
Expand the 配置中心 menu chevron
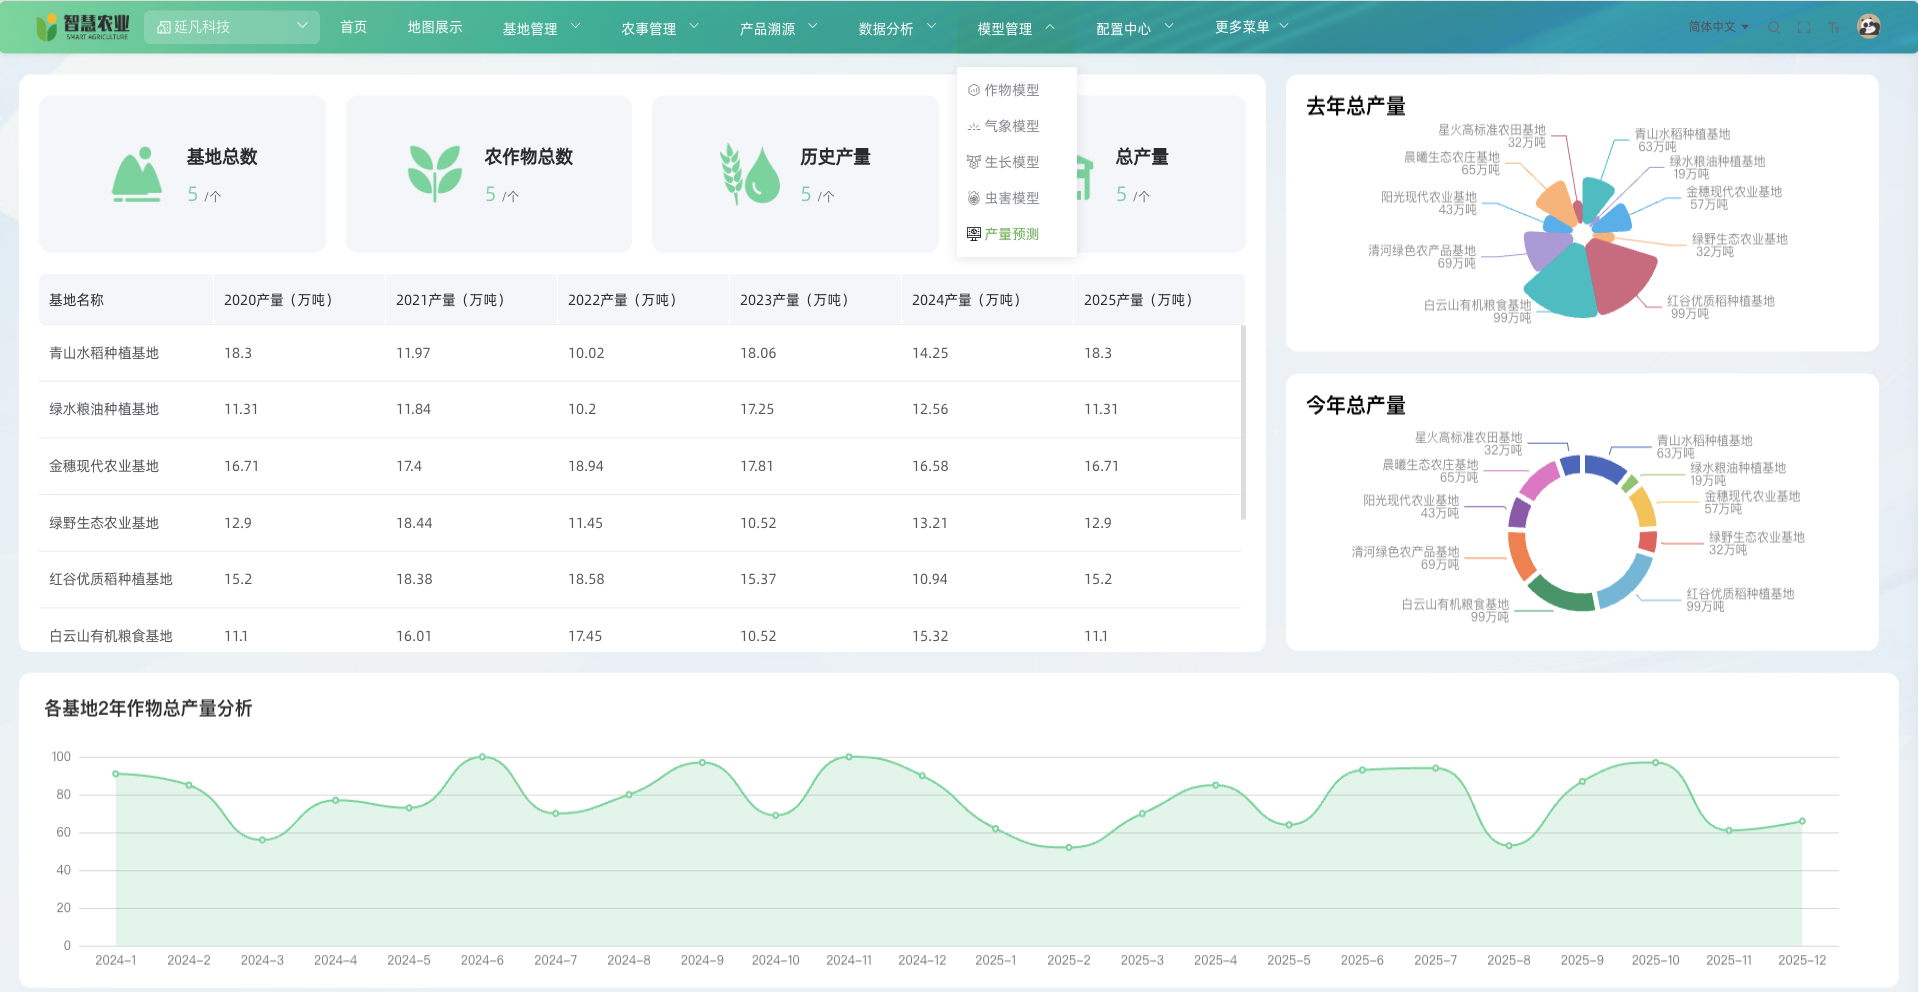(x=1169, y=27)
